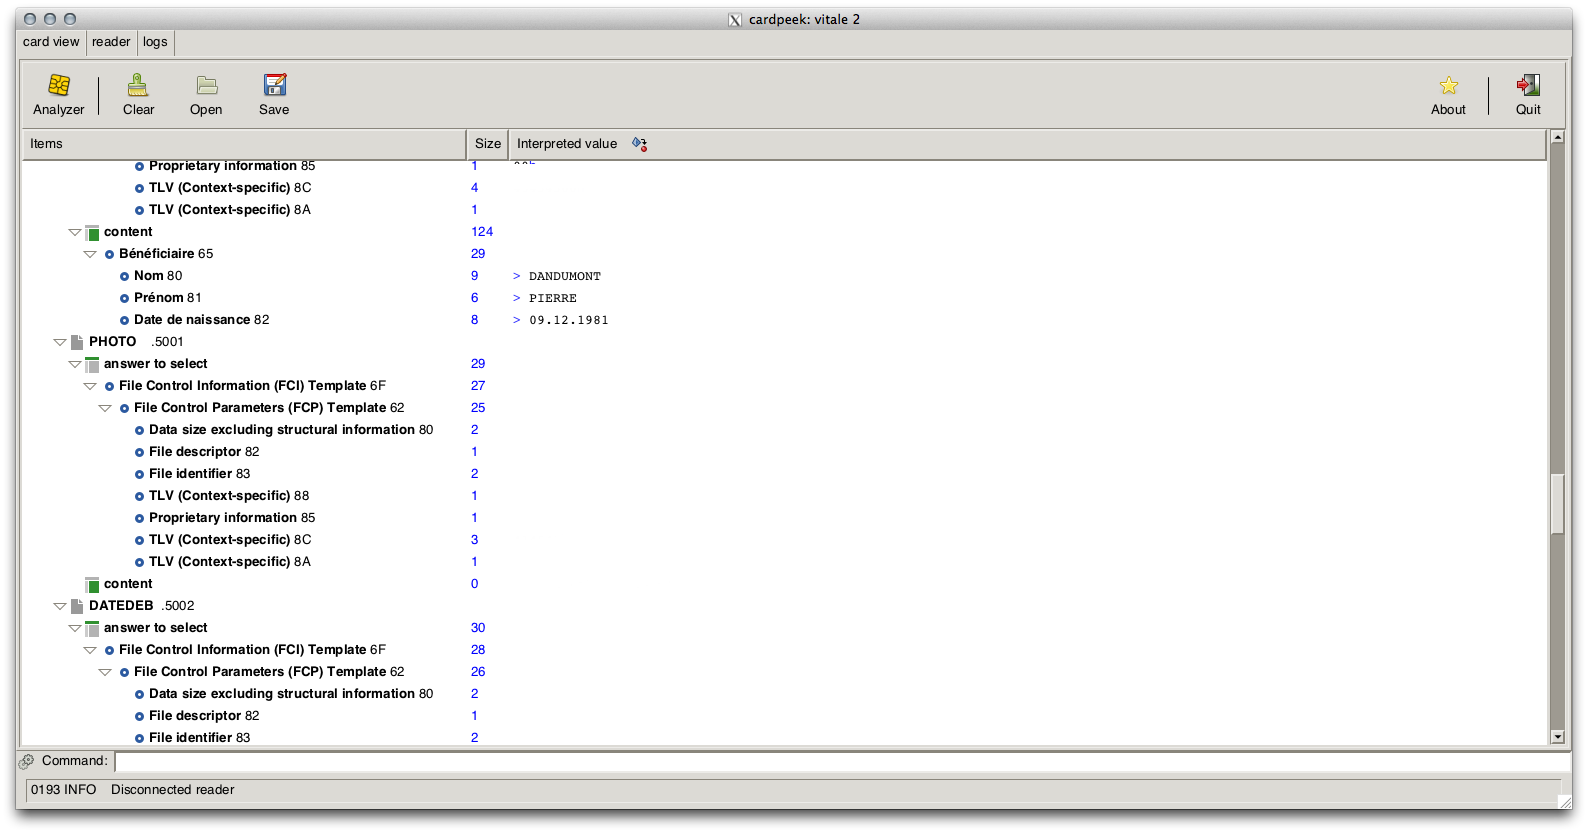Click the Quit exit icon

pyautogui.click(x=1528, y=87)
